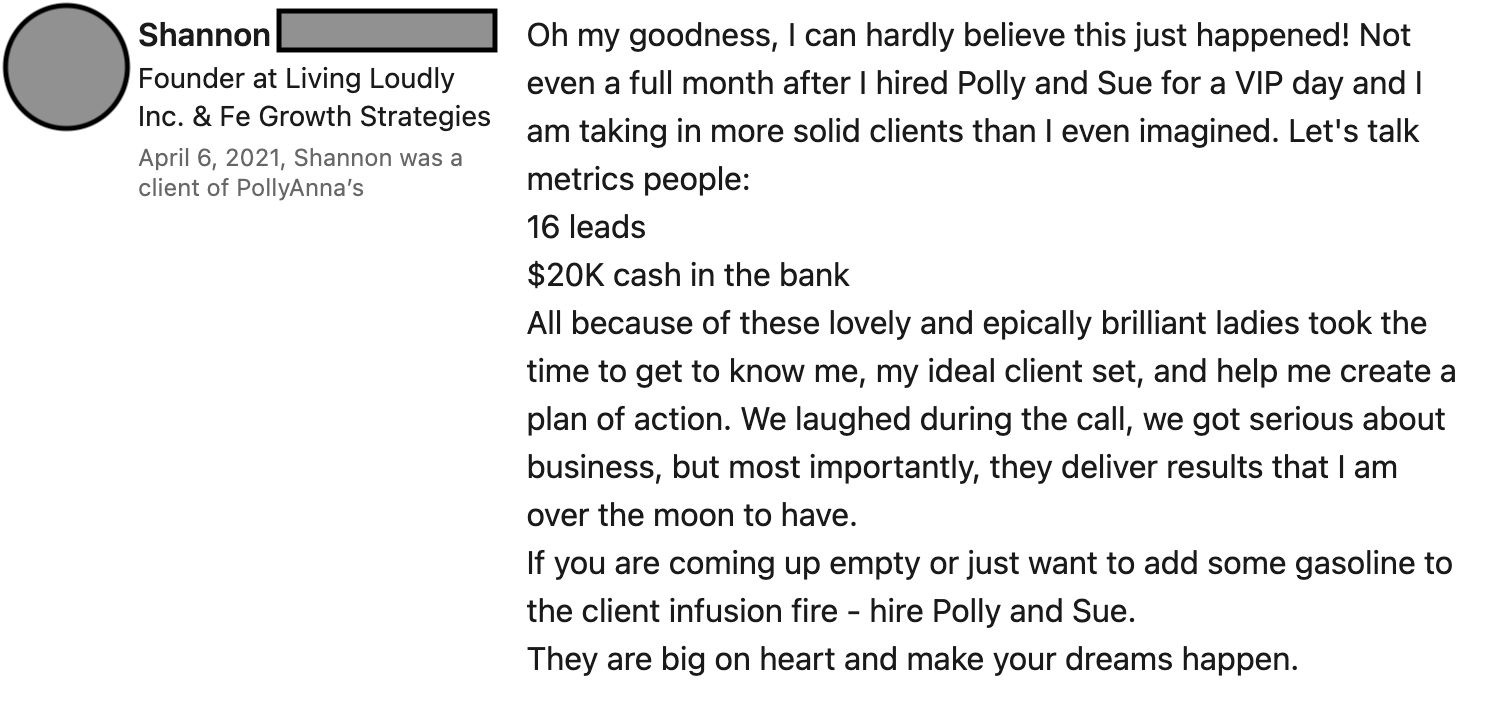Click the closing line They are big on heart
Screen dimensions: 1508x718
[912, 659]
